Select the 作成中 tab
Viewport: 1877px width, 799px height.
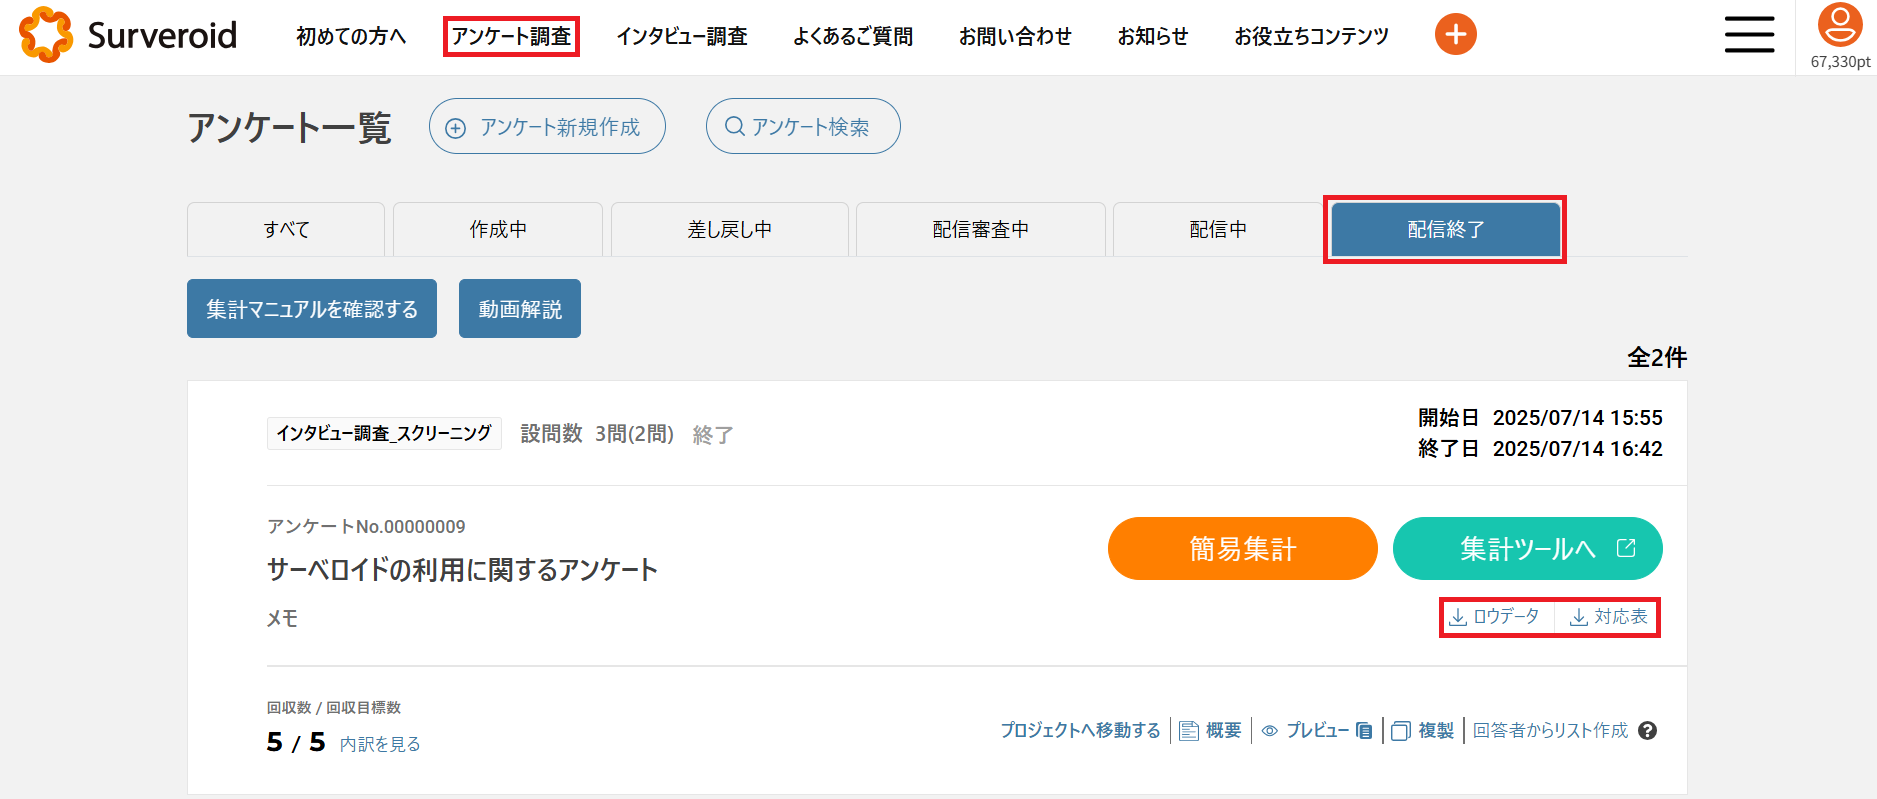point(498,230)
